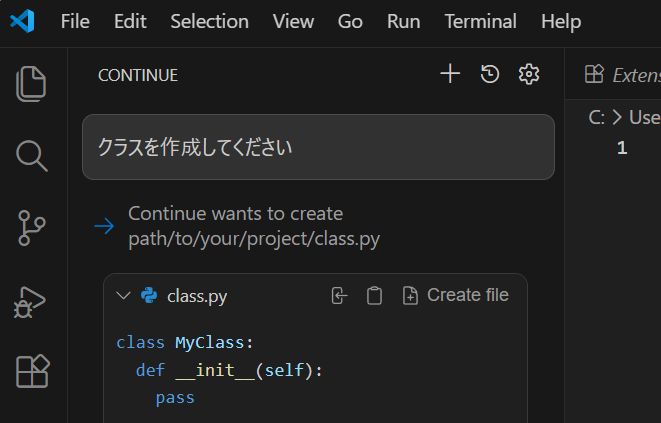The image size is (661, 423).
Task: Open the Terminal menu
Action: click(480, 21)
